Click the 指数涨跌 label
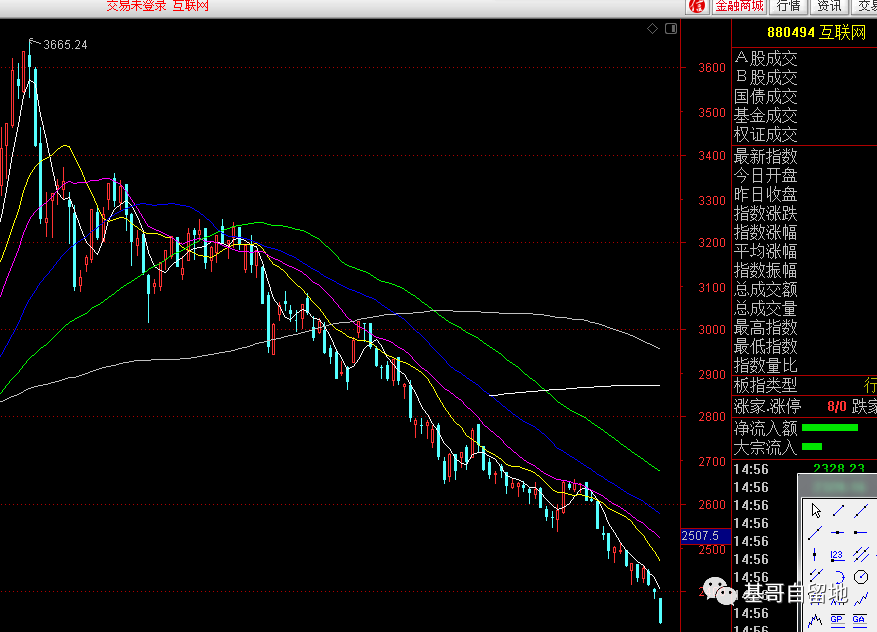 click(766, 213)
